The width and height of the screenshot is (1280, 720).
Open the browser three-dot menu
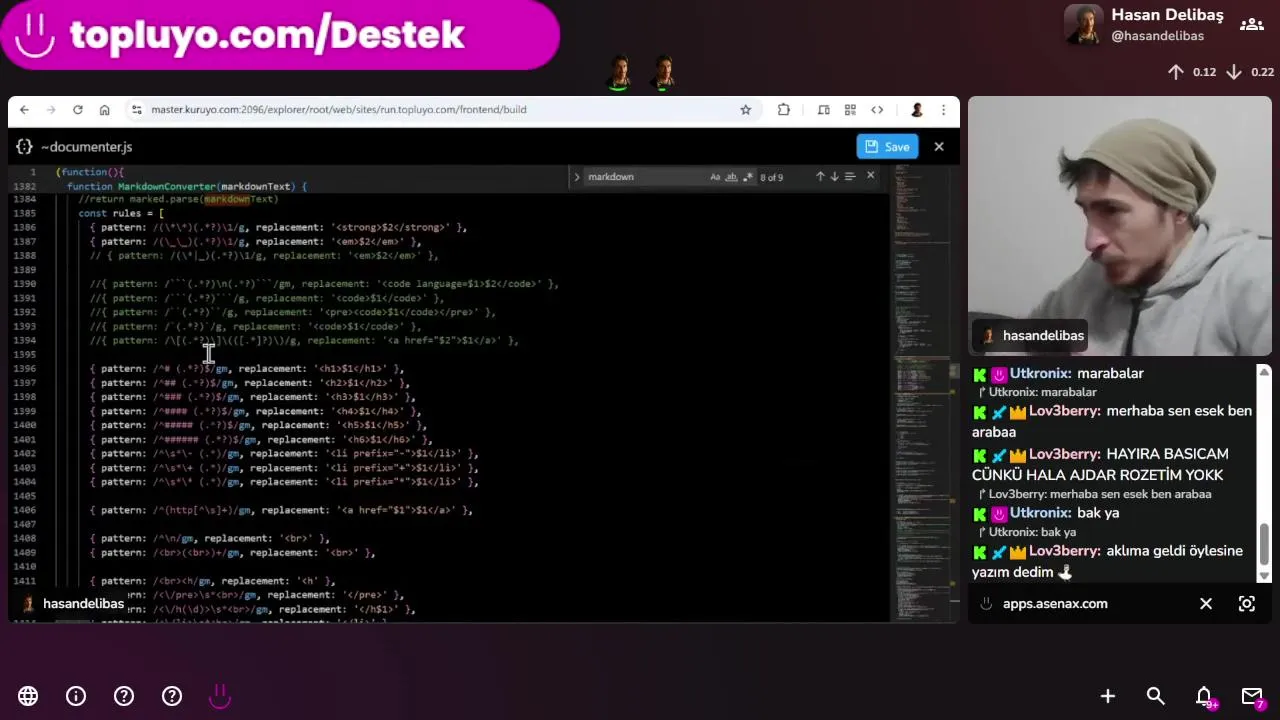943,110
